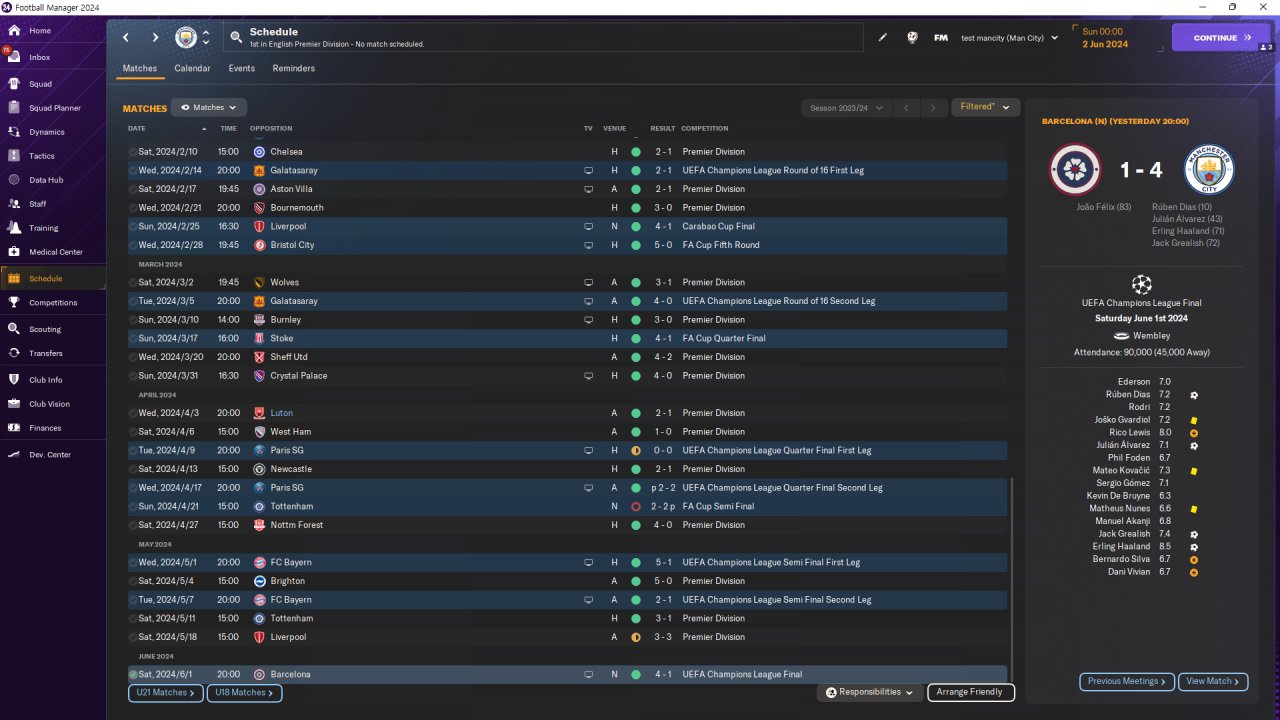Open the Matches view dropdown

[x=209, y=107]
